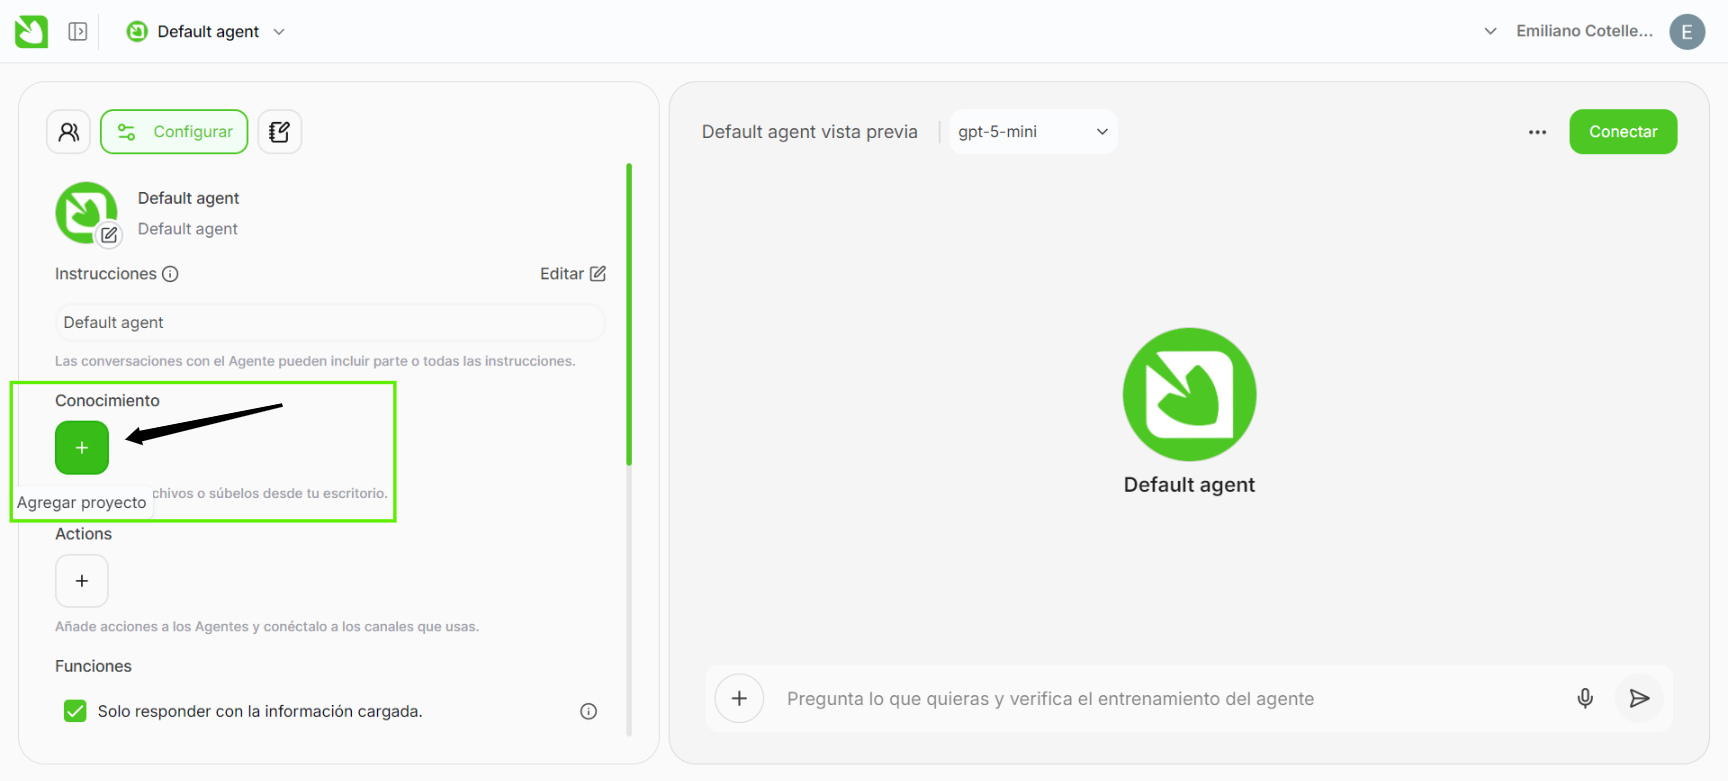Select the Configurar tab
Screen dimensions: 1728x781
tap(174, 132)
